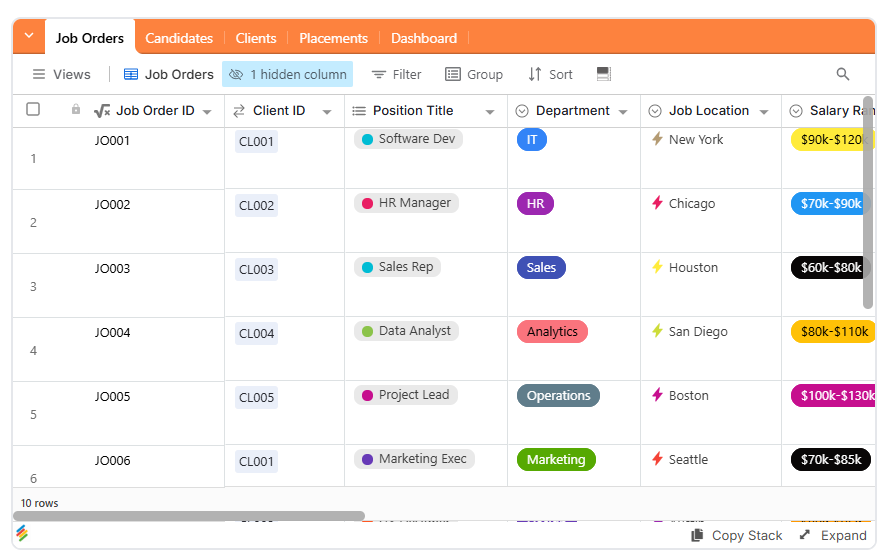Click the CL004 client chip
The image size is (889, 560).
point(256,334)
